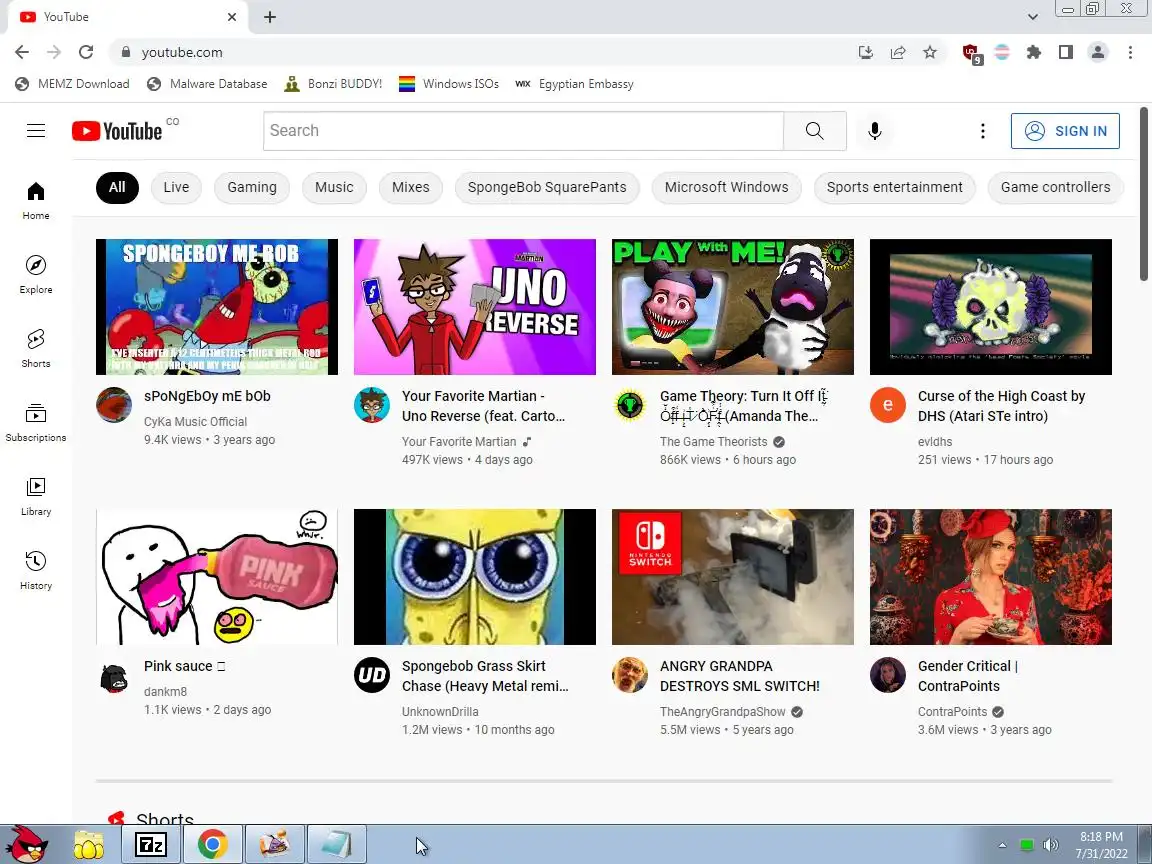Viewport: 1152px width, 864px height.
Task: Open Chrome three-dot menu
Action: [x=1130, y=52]
